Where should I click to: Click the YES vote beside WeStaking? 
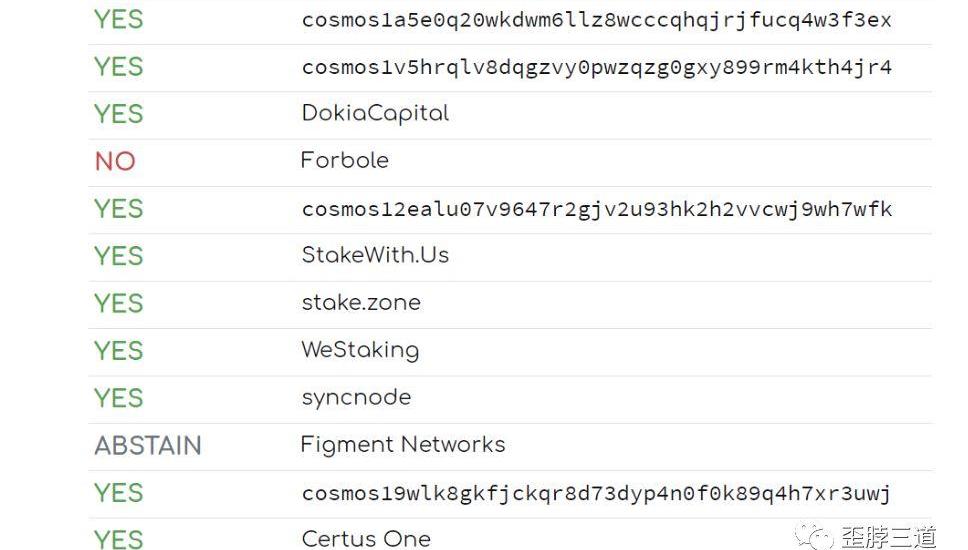tap(119, 350)
